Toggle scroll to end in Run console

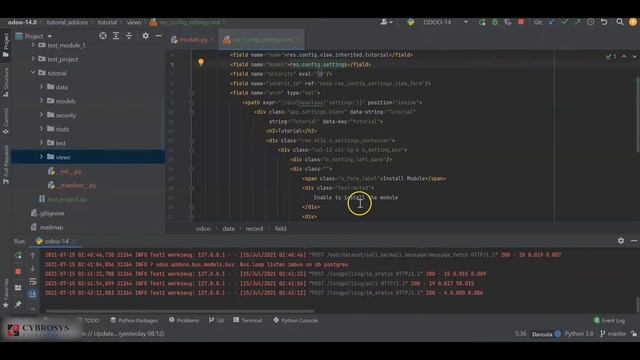pyautogui.click(x=33, y=294)
